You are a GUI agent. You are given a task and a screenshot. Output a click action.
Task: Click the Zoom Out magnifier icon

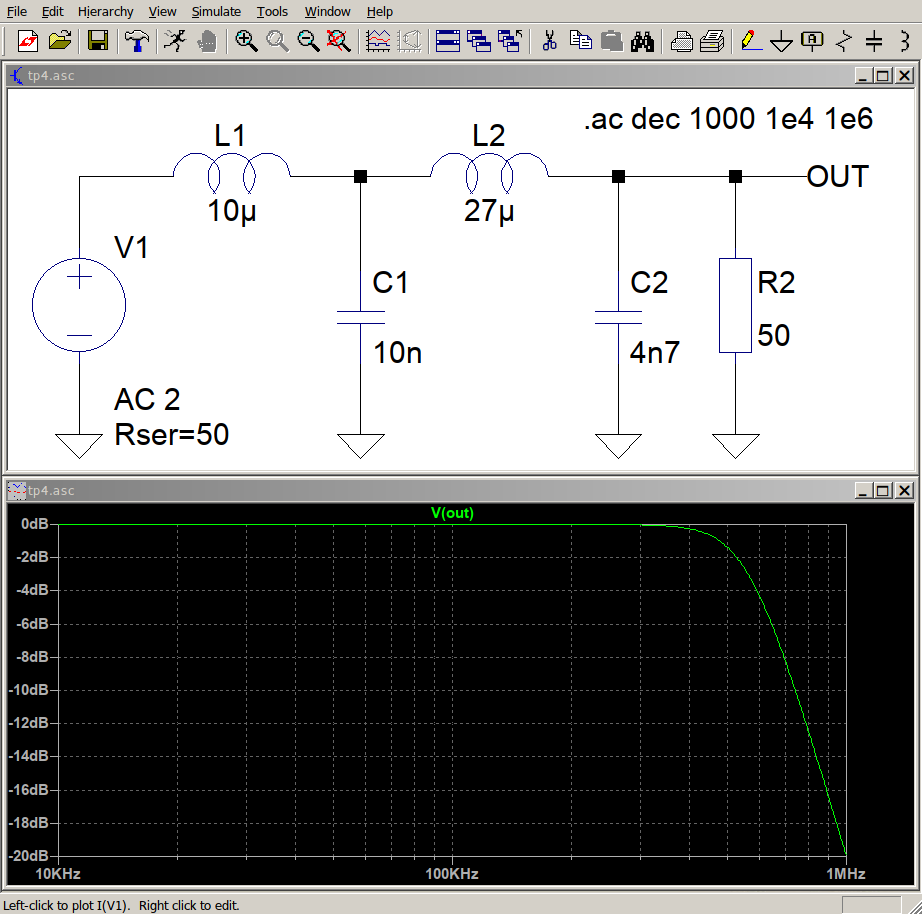[308, 41]
